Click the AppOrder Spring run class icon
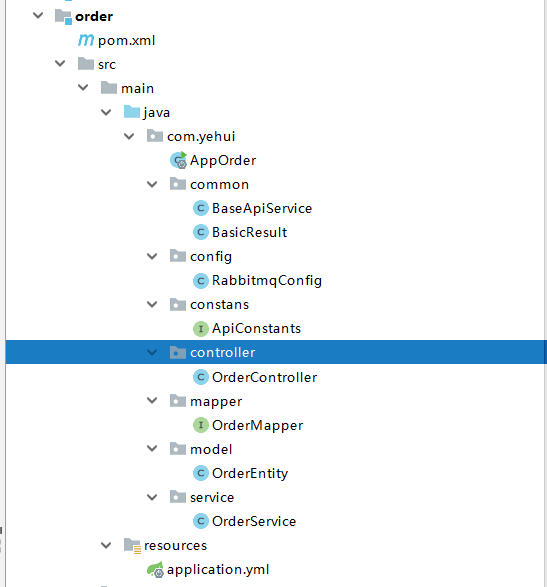 tap(179, 160)
